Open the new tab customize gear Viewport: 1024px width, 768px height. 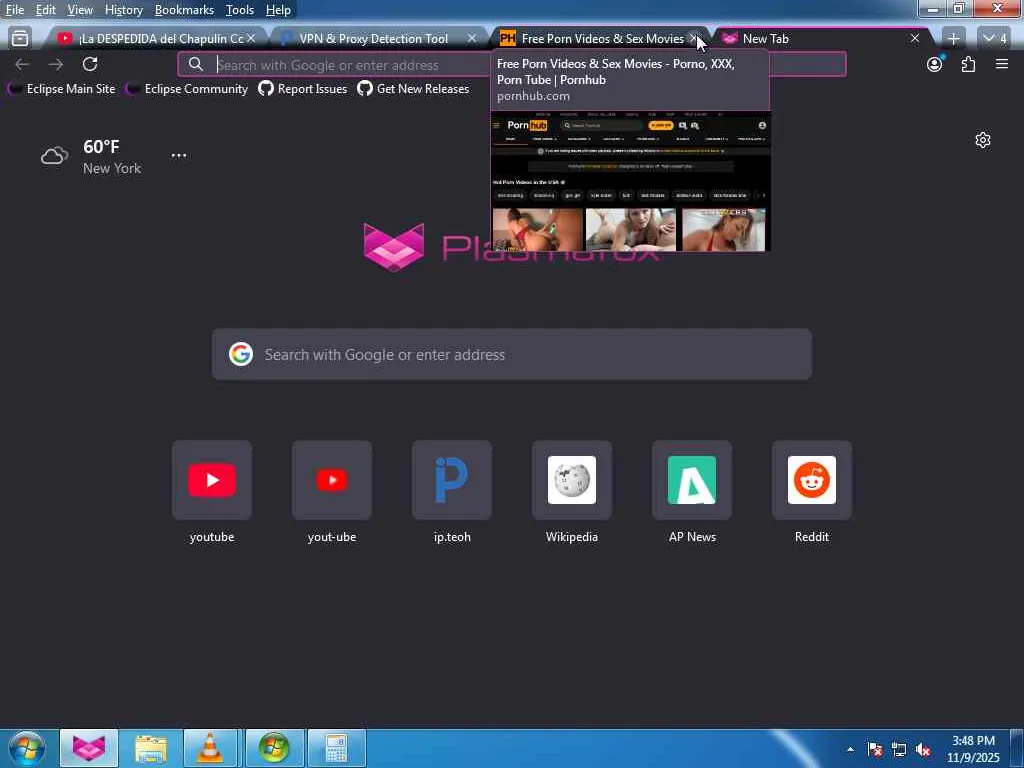[x=983, y=140]
